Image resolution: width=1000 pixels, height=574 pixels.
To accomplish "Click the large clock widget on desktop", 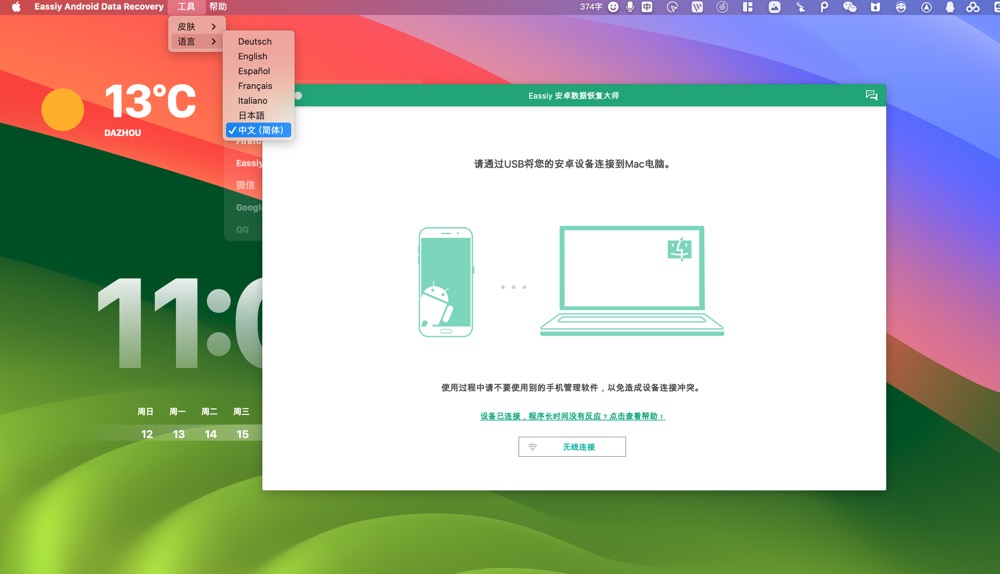I will point(180,323).
